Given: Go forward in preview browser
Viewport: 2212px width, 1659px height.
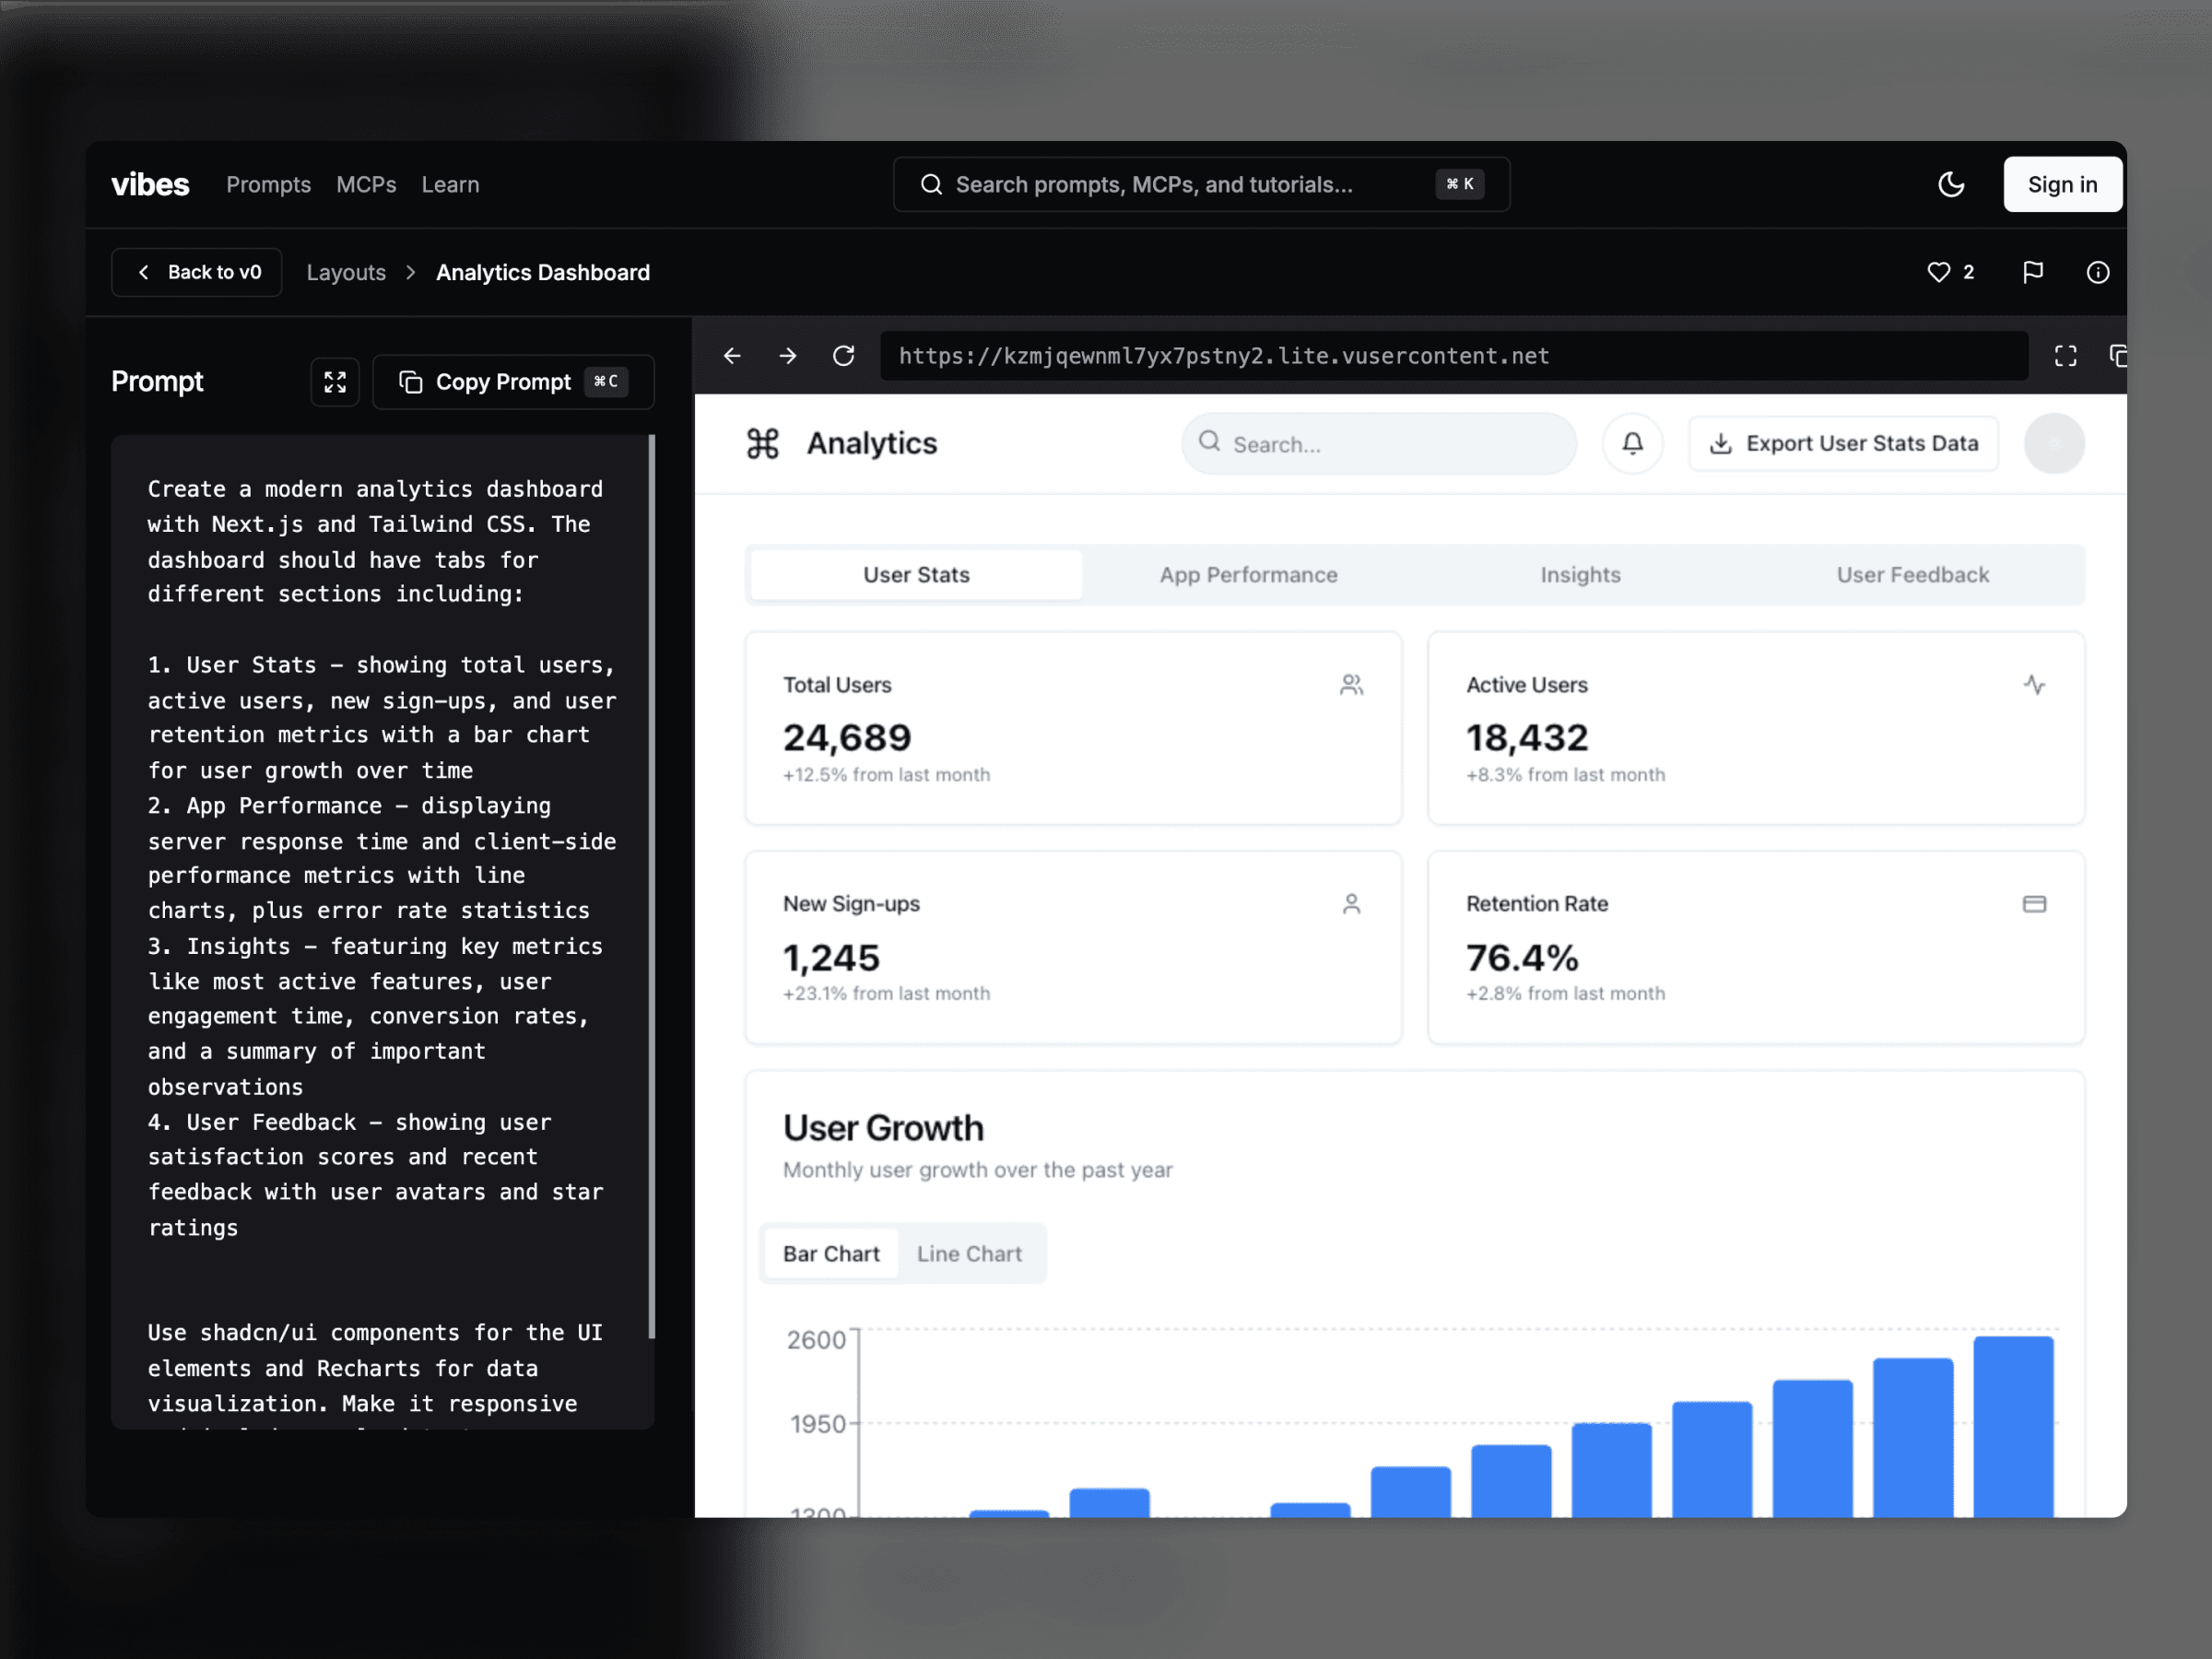Looking at the screenshot, I should (788, 356).
